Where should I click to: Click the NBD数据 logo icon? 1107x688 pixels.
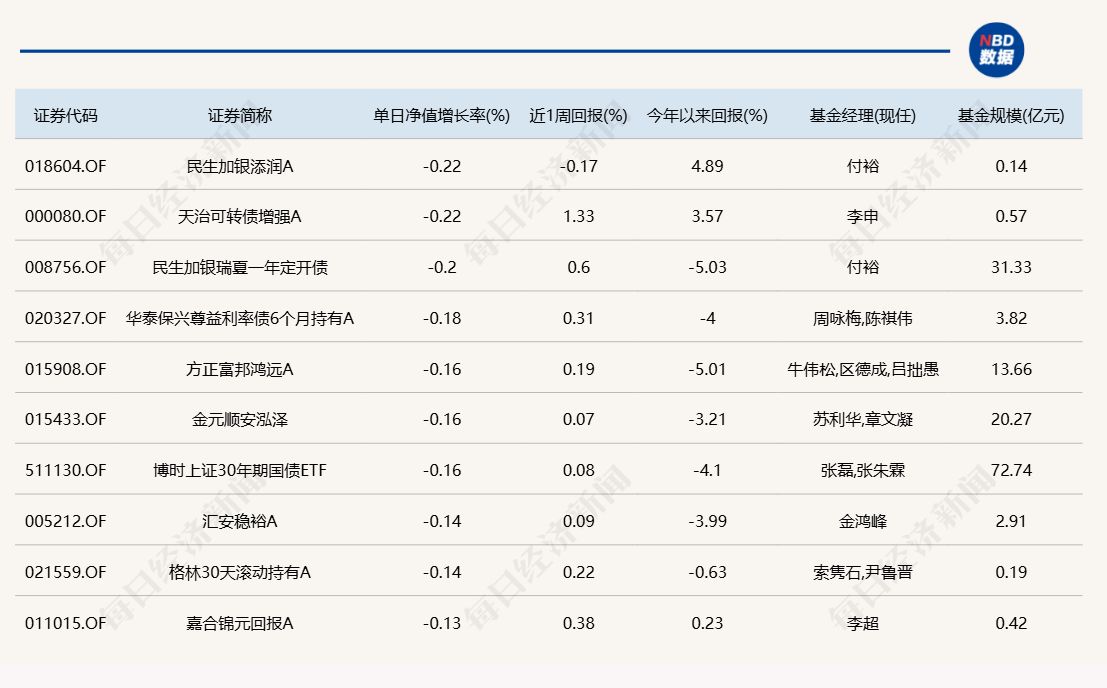point(996,49)
